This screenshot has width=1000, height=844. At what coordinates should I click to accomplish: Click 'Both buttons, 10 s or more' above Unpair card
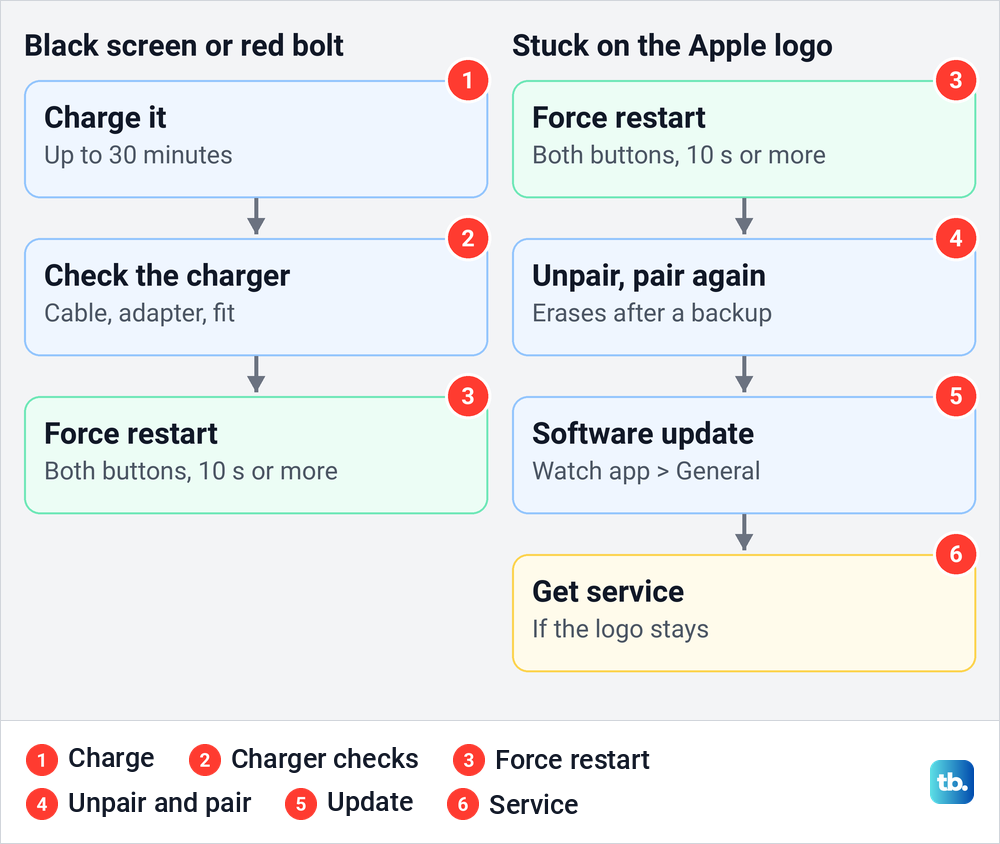point(679,155)
